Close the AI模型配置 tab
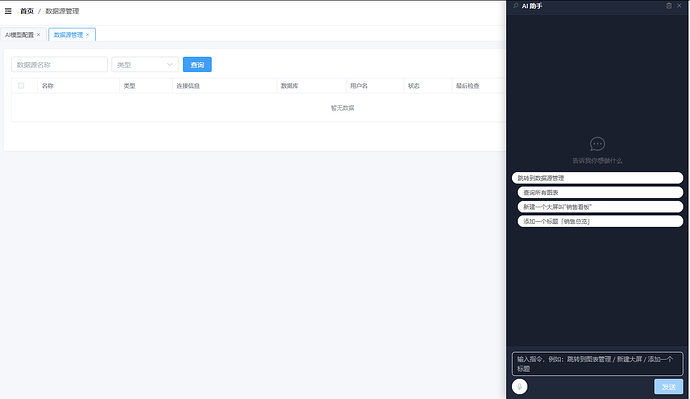This screenshot has height=399, width=690. click(39, 35)
